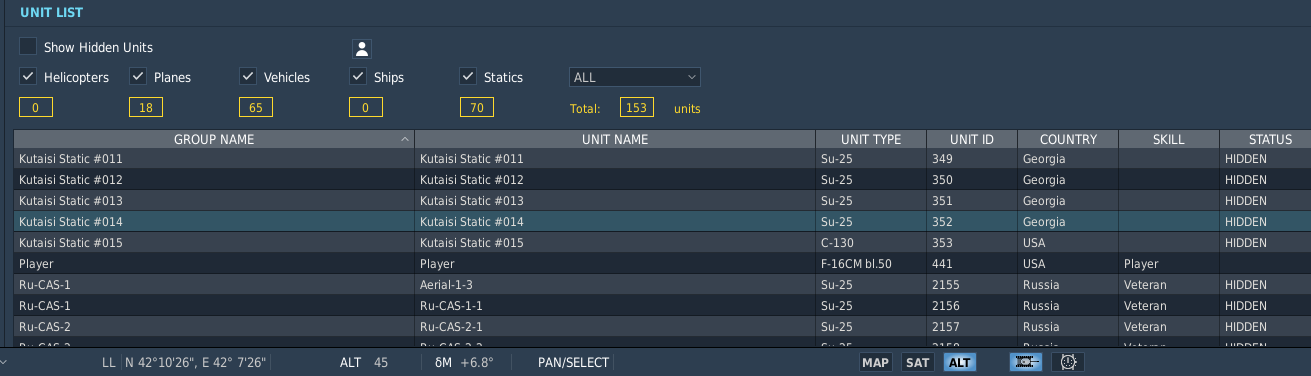Click the LL coordinate format selector
The image size is (1311, 376).
109,362
